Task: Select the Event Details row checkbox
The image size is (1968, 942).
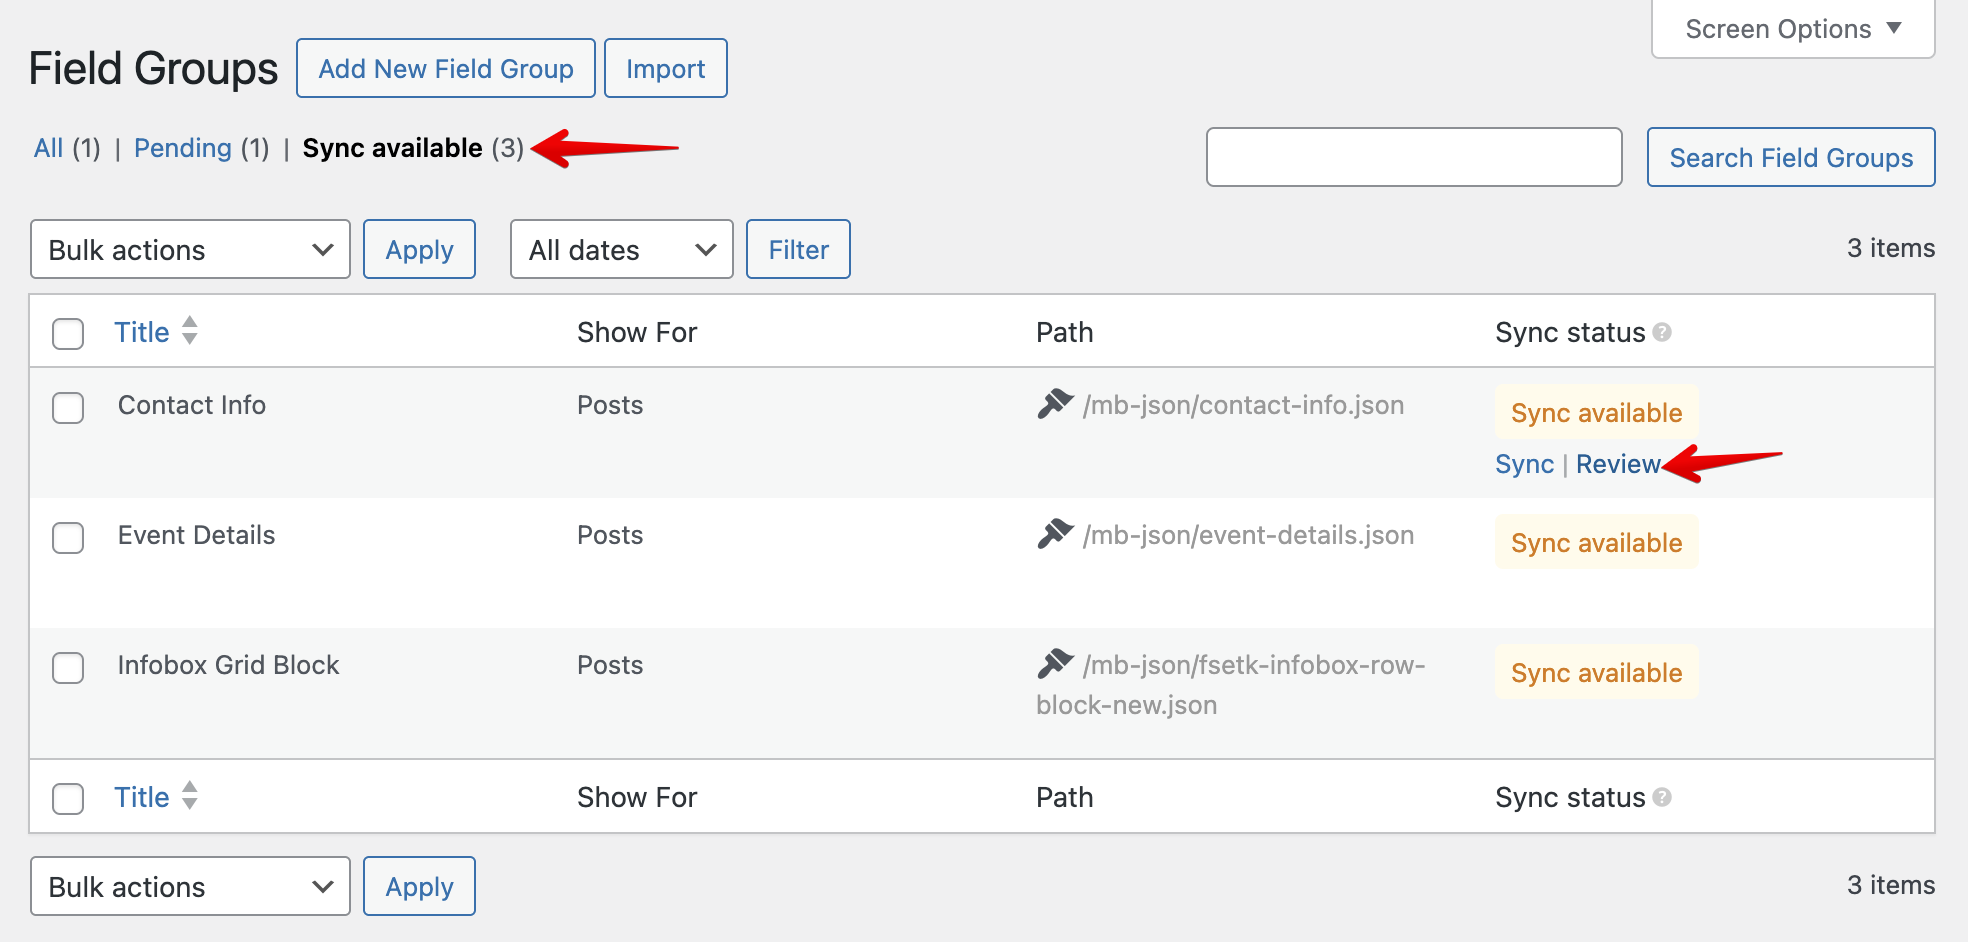Action: click(x=68, y=538)
